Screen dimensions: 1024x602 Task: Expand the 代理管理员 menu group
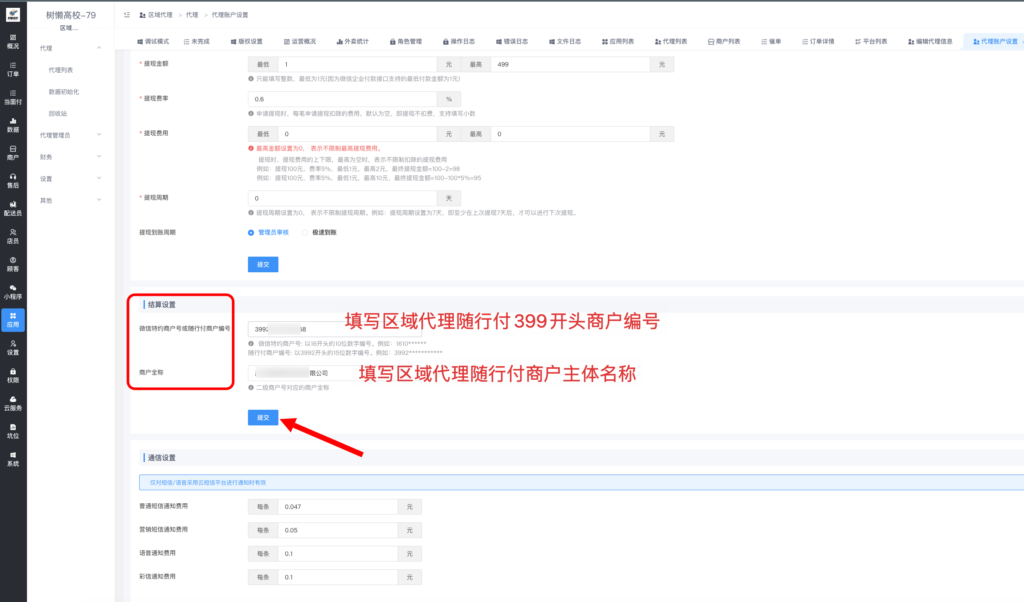tap(55, 135)
